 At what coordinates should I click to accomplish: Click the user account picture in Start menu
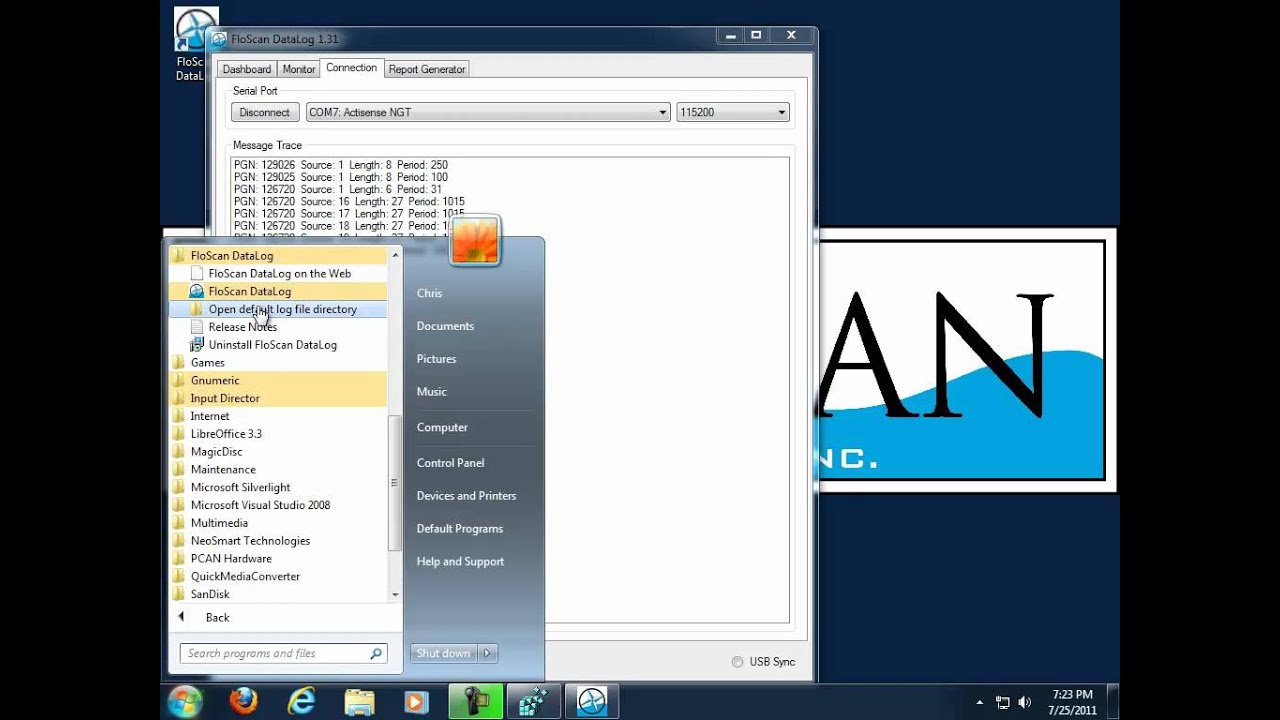coord(475,240)
